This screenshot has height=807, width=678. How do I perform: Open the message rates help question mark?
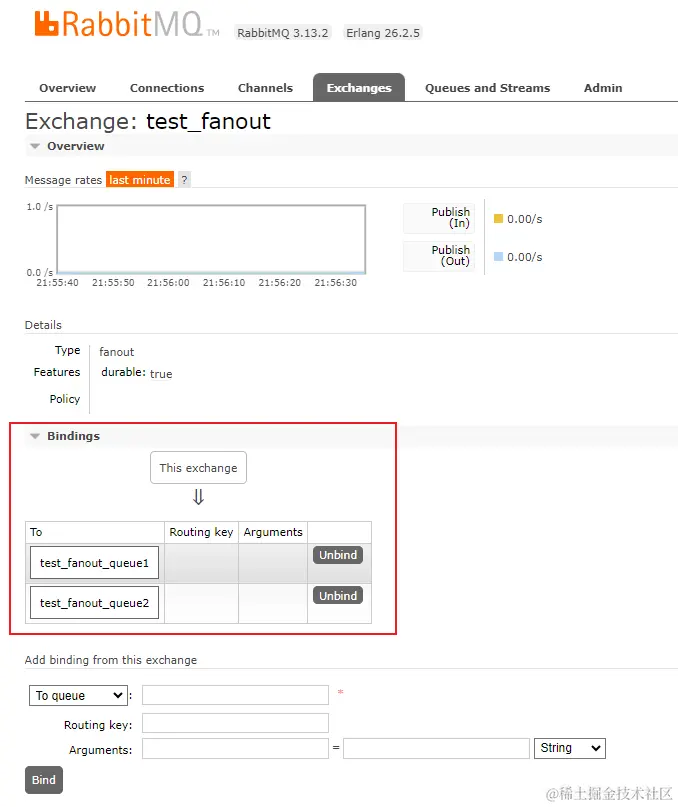(184, 180)
